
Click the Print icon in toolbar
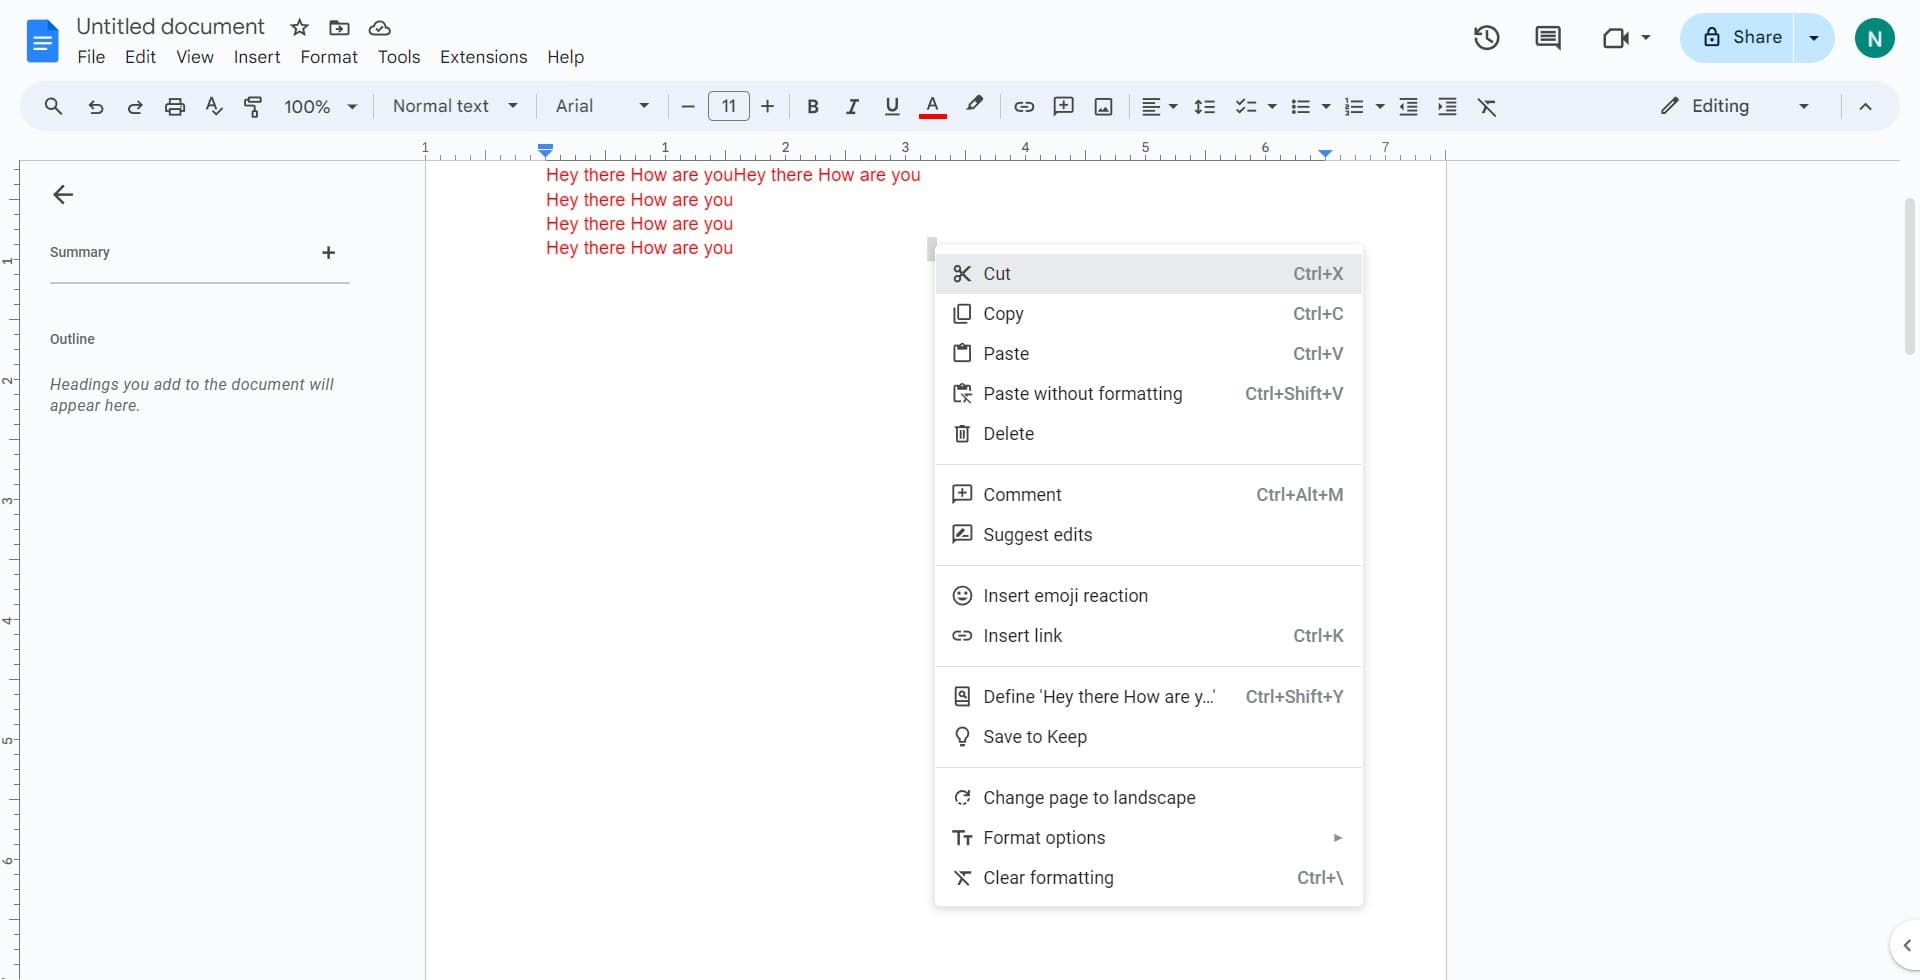click(175, 107)
